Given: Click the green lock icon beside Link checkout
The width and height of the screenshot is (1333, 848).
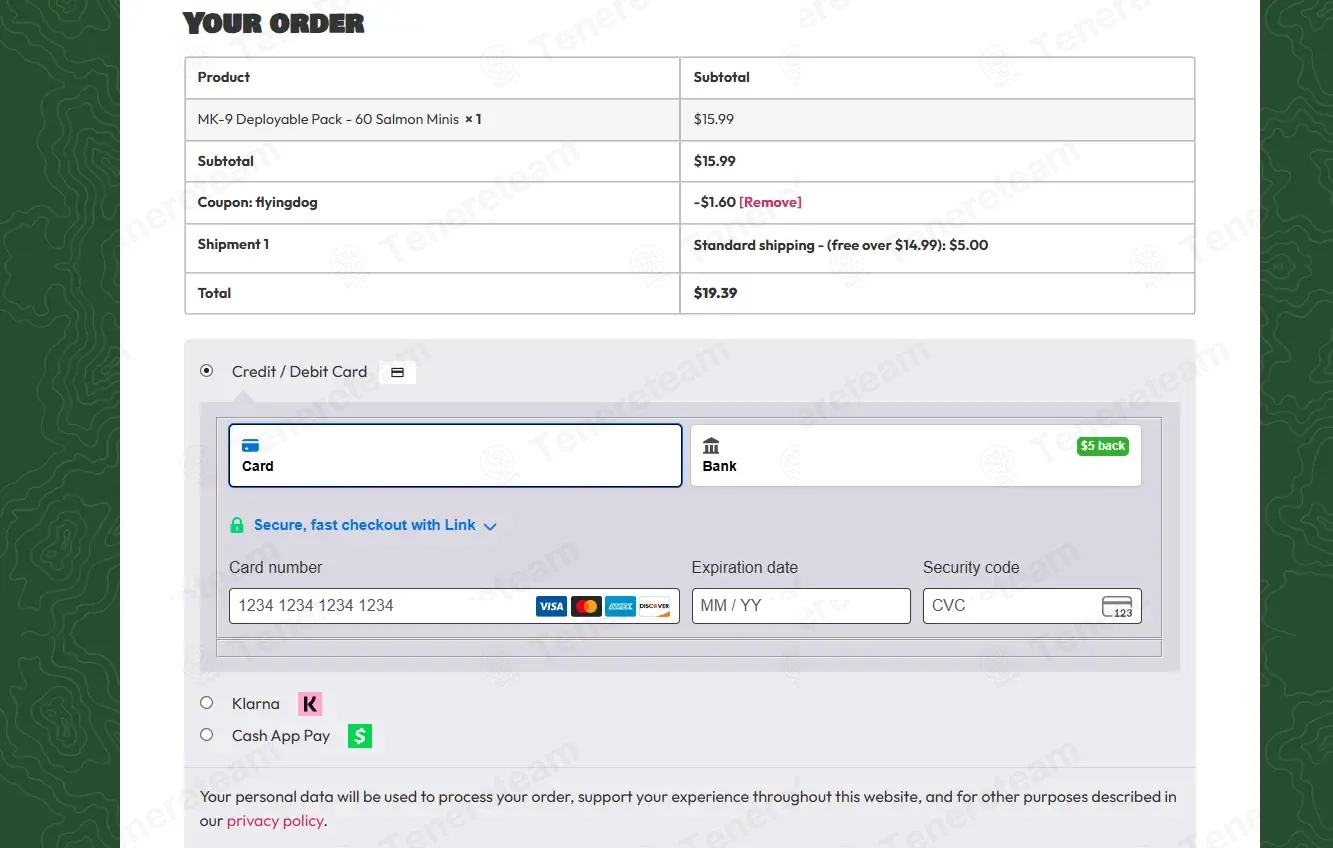Looking at the screenshot, I should (237, 525).
